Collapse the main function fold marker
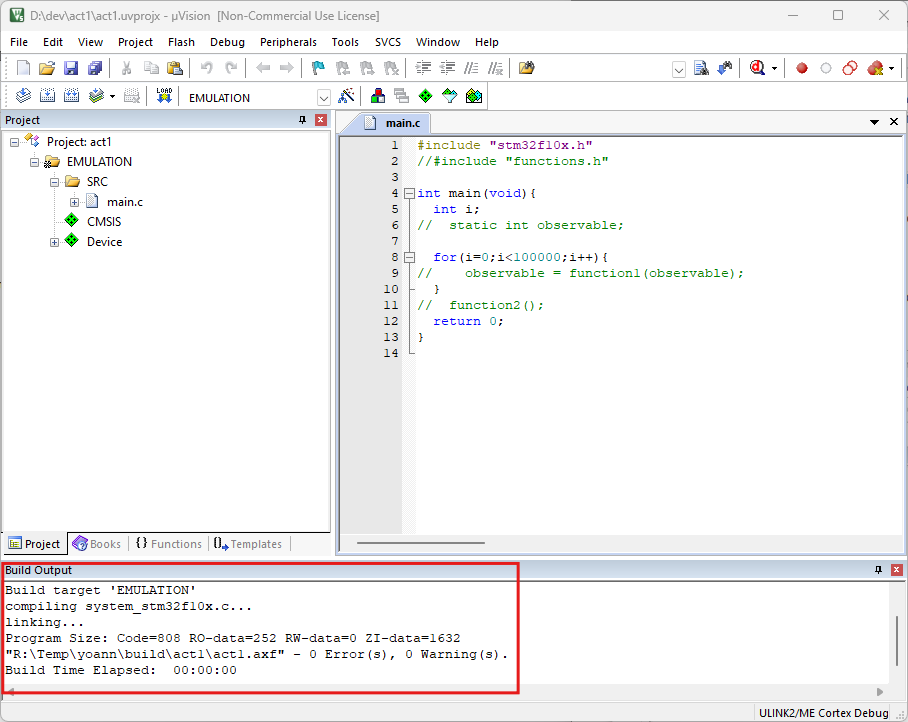 coord(409,193)
